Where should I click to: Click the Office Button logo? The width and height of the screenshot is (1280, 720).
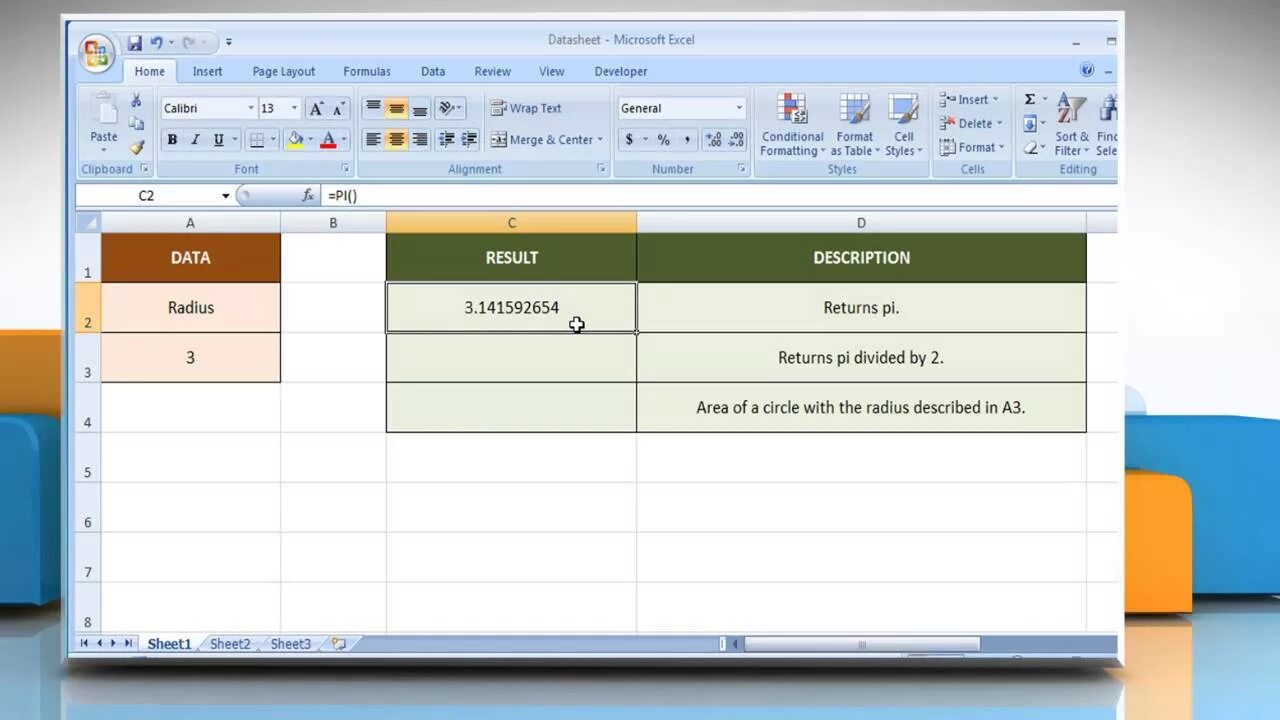97,52
